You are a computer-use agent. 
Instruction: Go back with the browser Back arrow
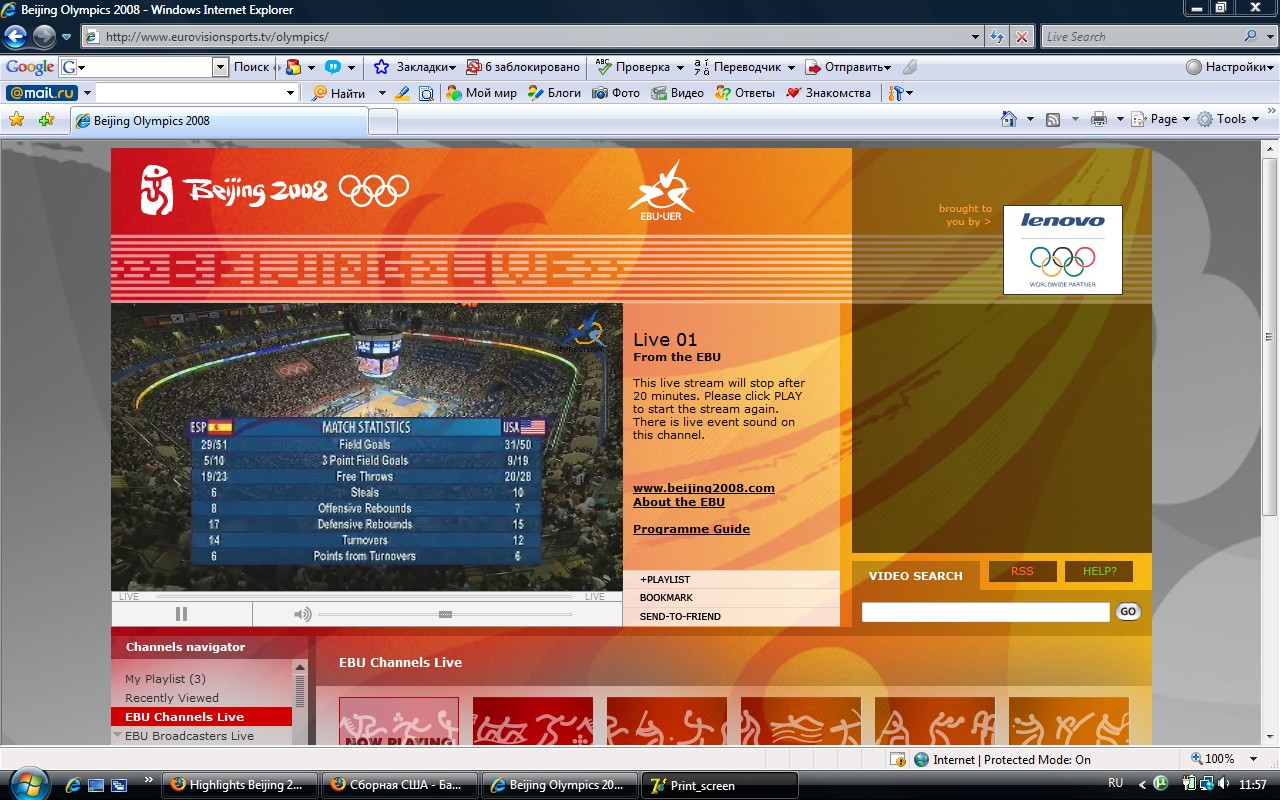click(x=15, y=37)
